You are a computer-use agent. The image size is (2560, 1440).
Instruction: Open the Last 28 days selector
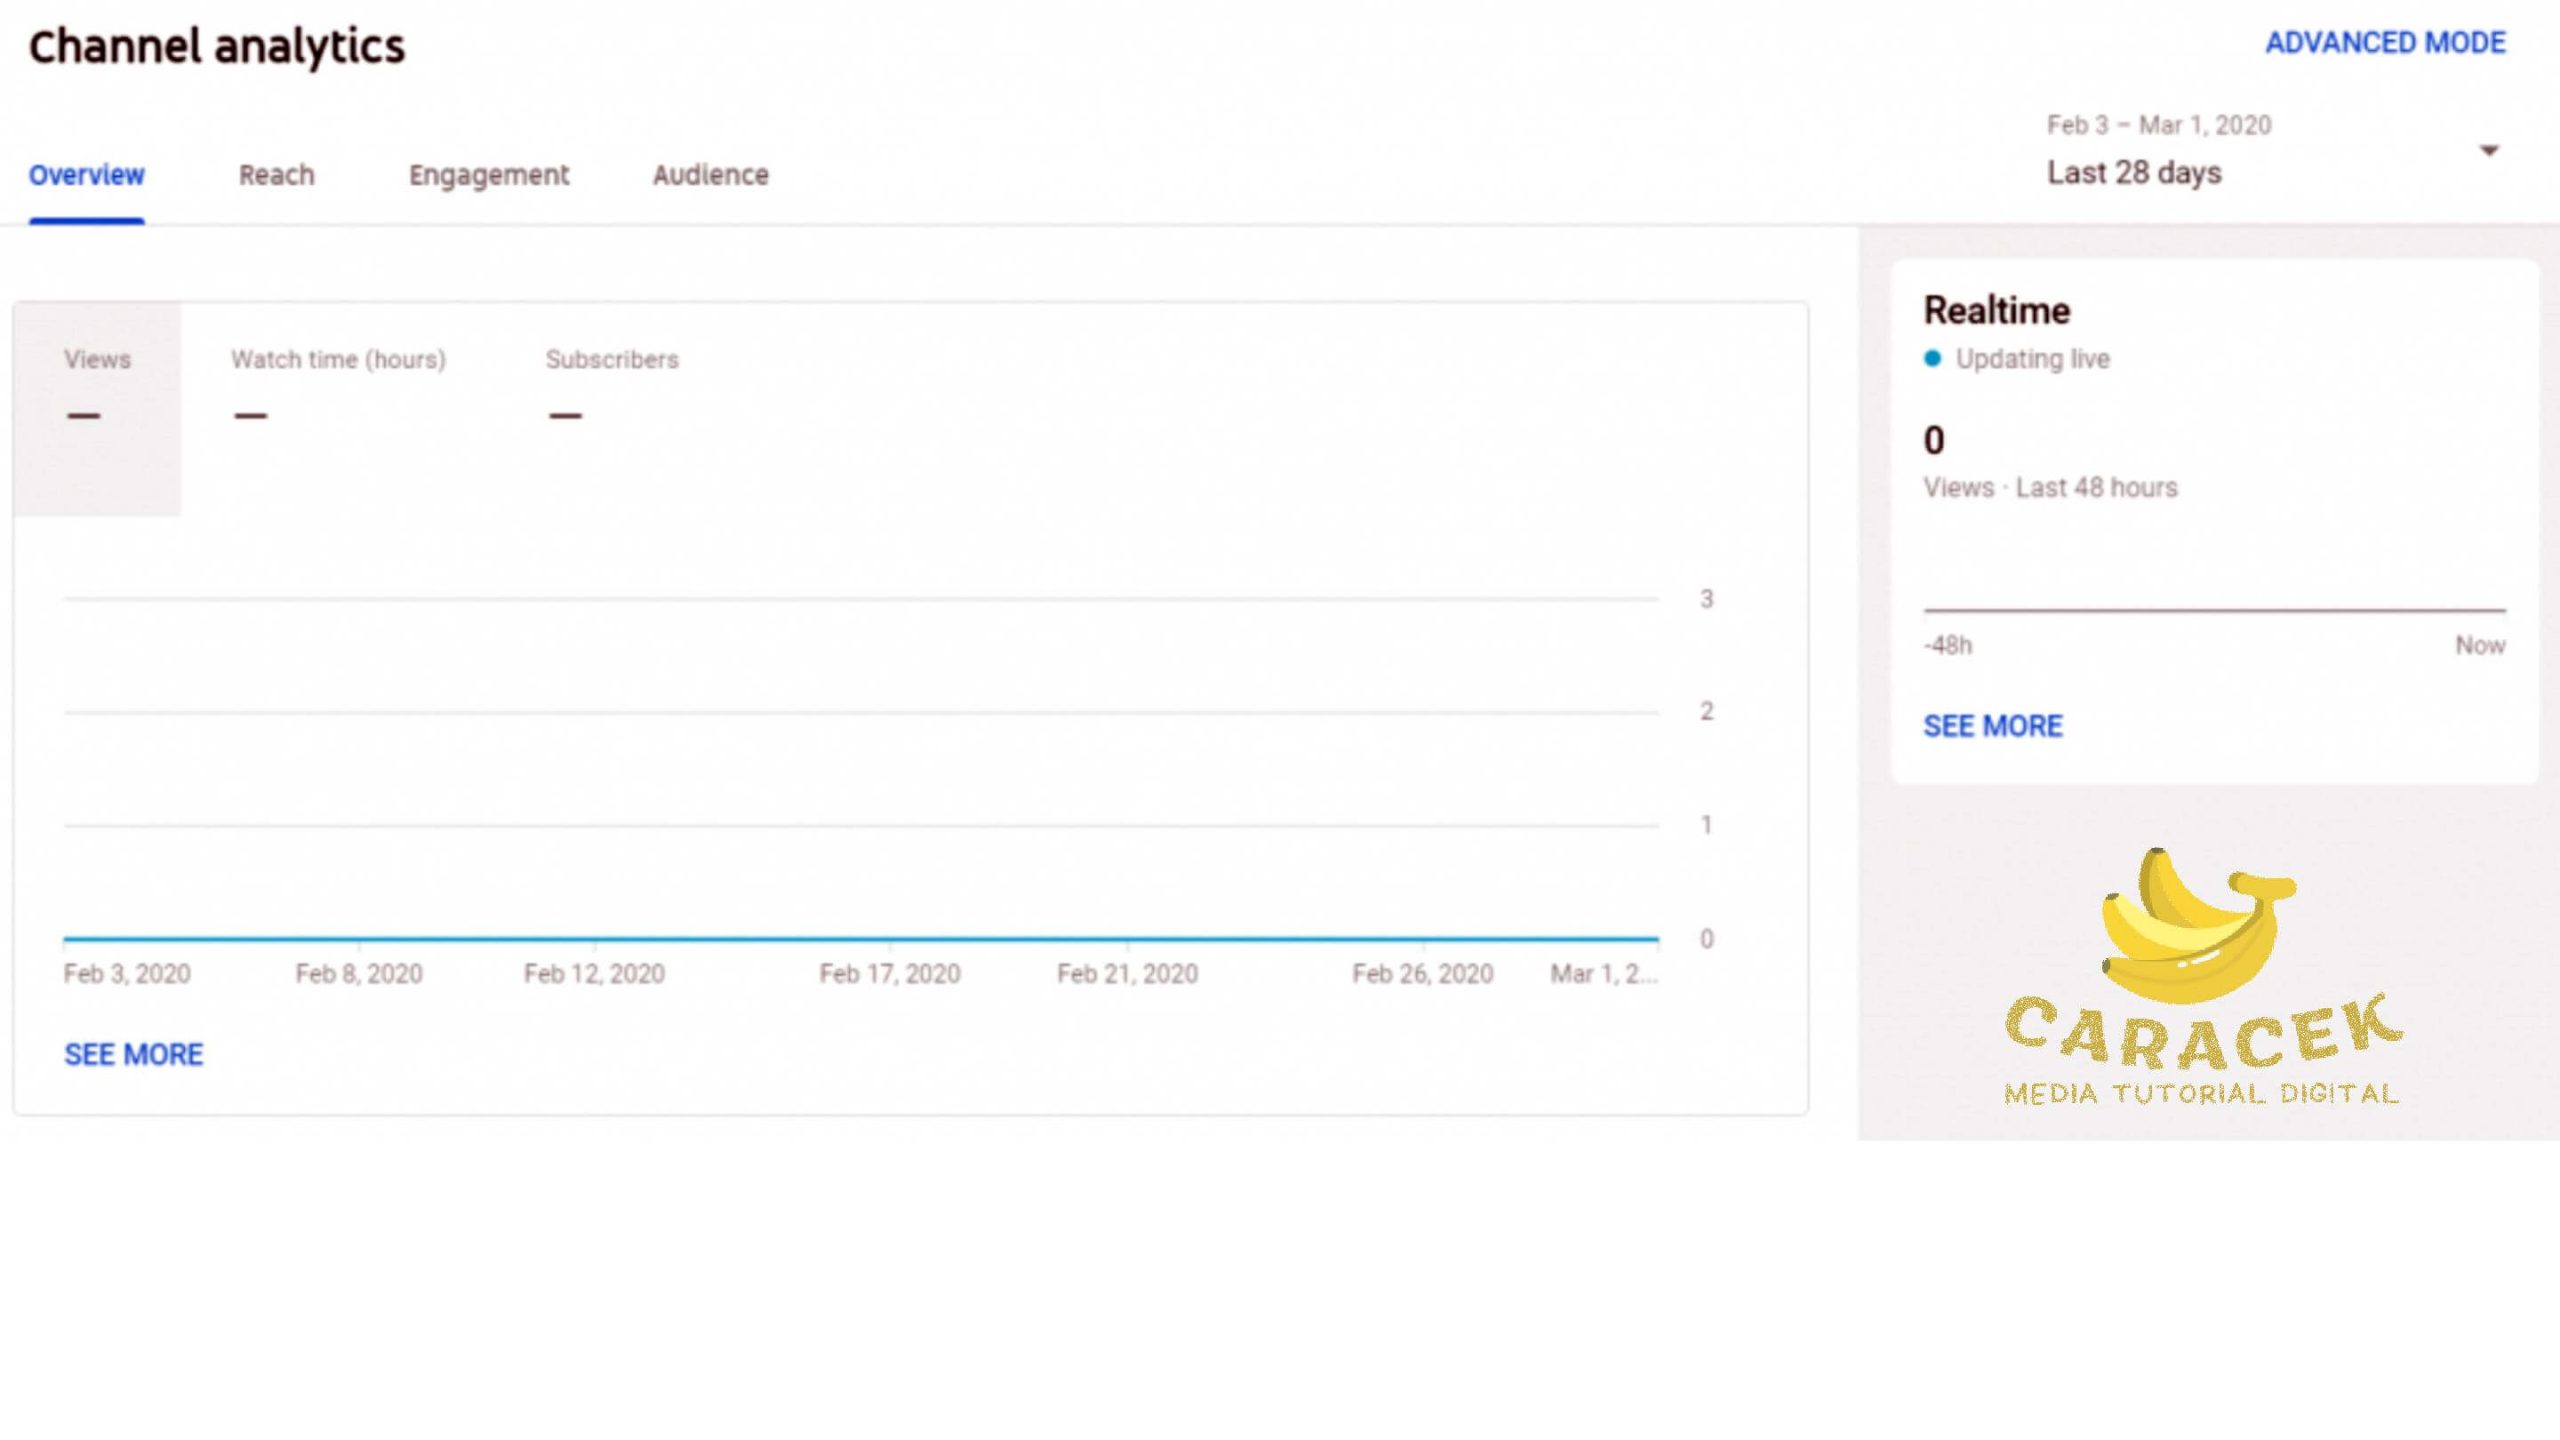click(x=2134, y=173)
